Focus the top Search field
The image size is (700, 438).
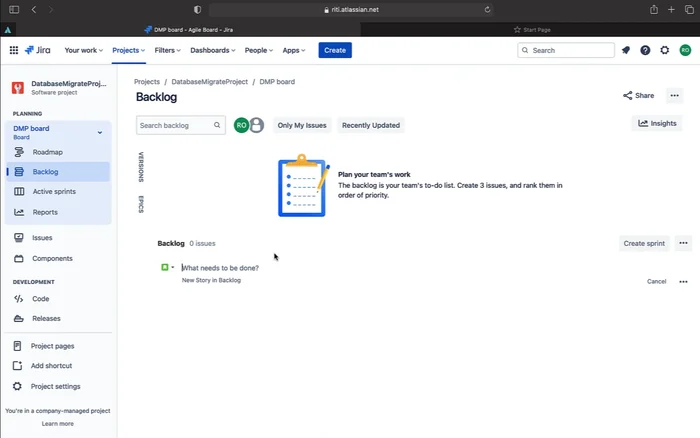coord(566,50)
